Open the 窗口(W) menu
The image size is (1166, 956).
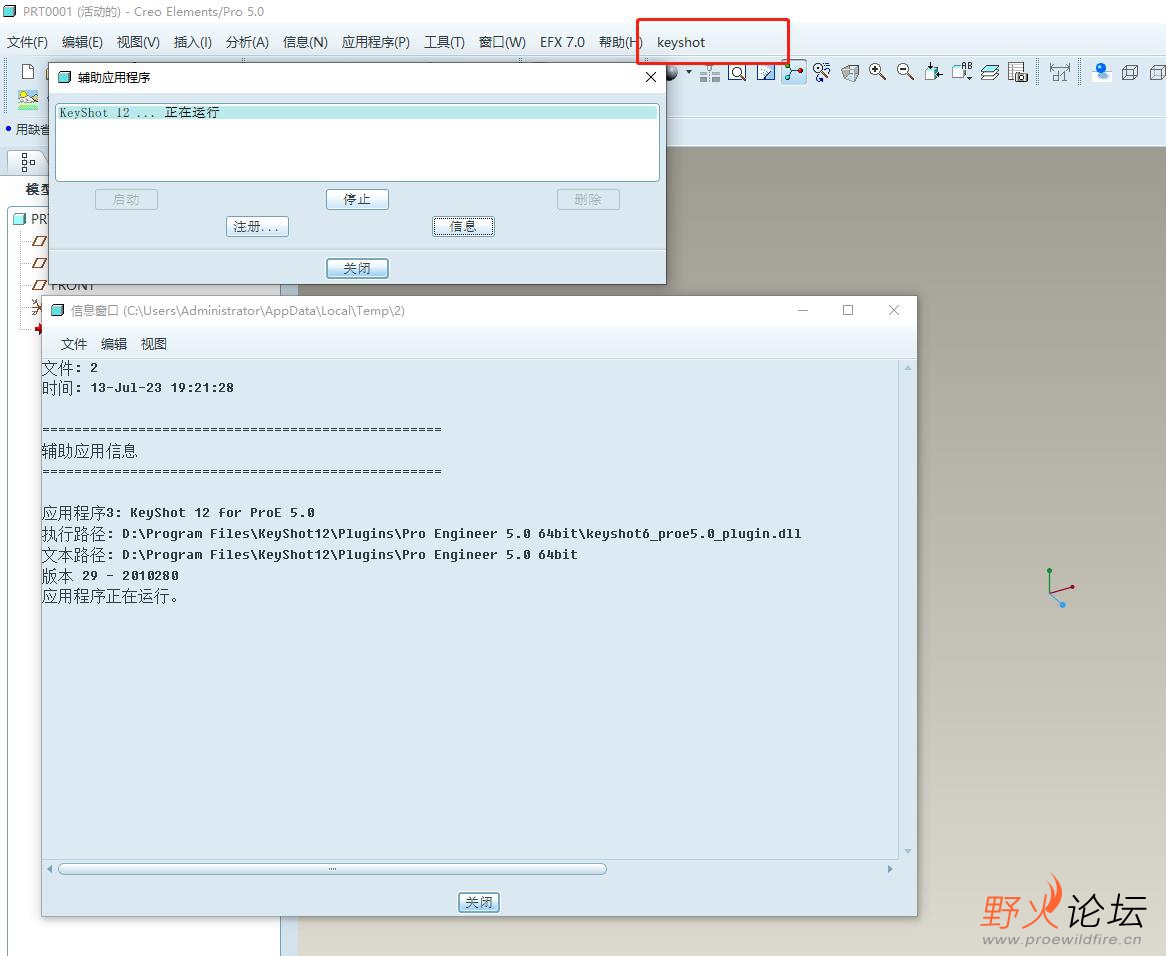point(502,42)
